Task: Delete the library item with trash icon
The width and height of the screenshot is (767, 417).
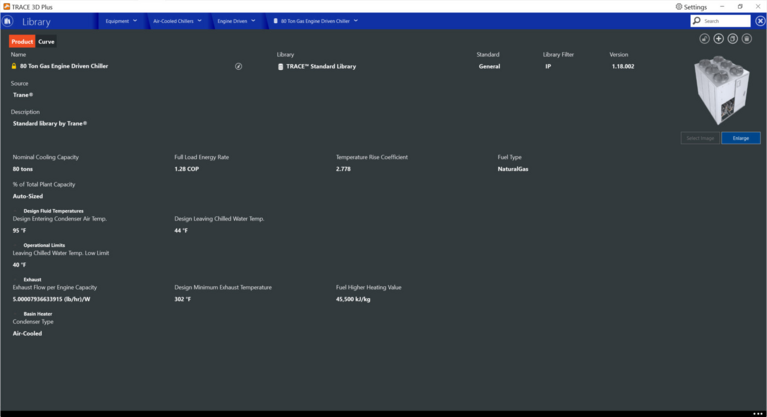Action: [x=747, y=39]
